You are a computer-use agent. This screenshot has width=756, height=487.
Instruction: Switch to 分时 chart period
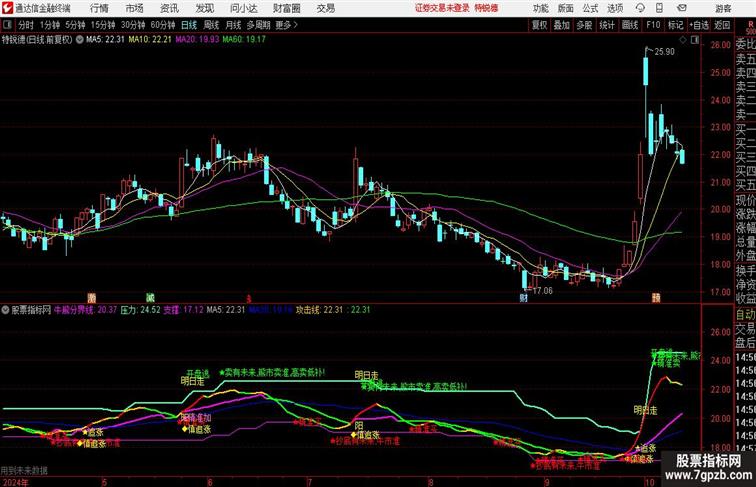pos(26,25)
